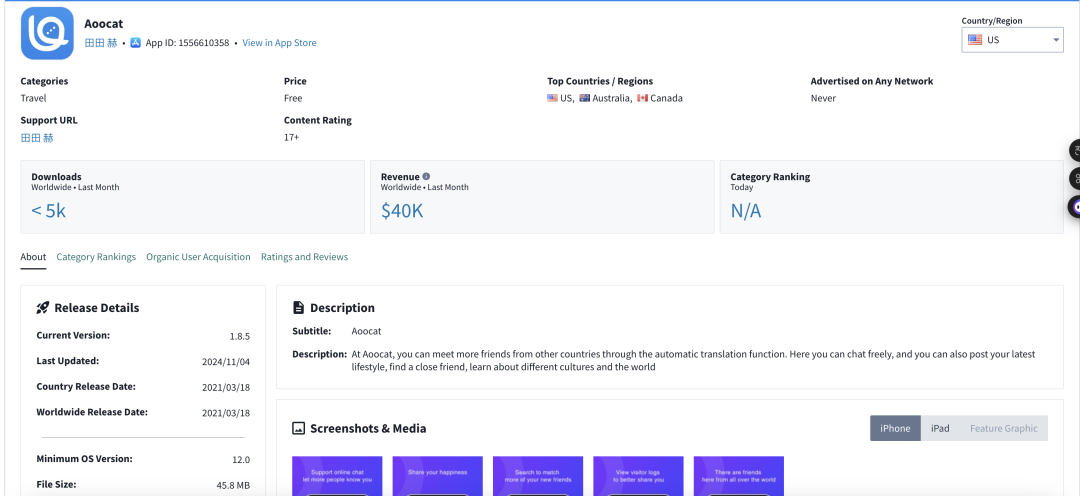Click the Aoocat app icon
The height and width of the screenshot is (496, 1080).
[47, 33]
